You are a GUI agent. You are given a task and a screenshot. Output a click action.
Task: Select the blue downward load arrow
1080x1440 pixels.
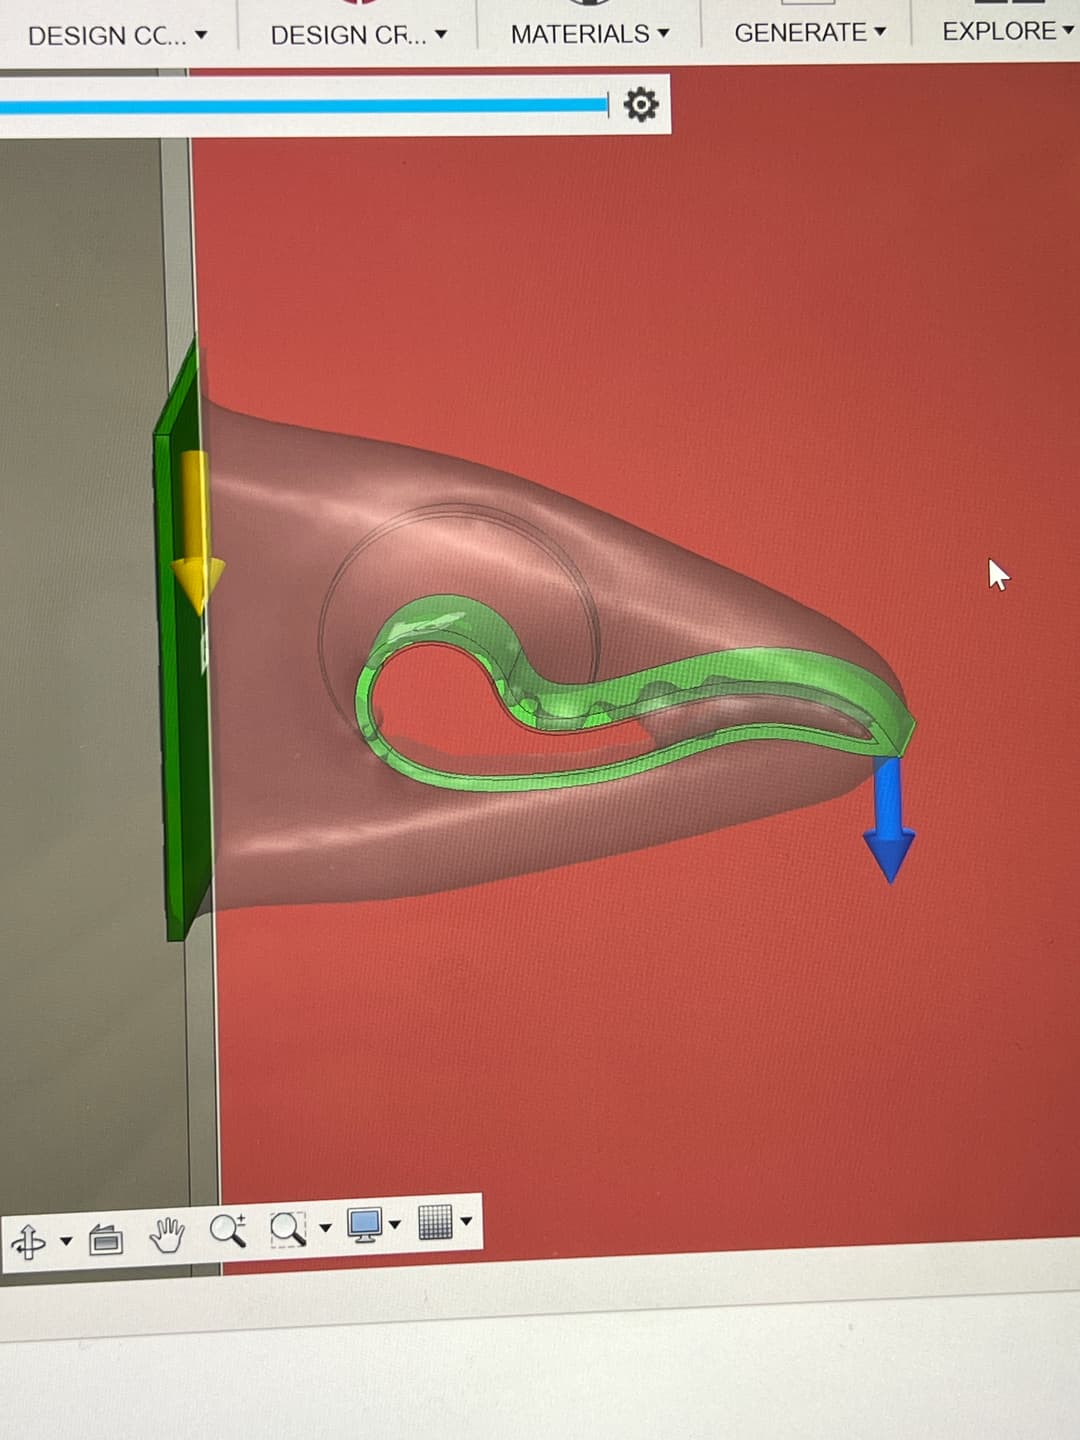[x=888, y=822]
